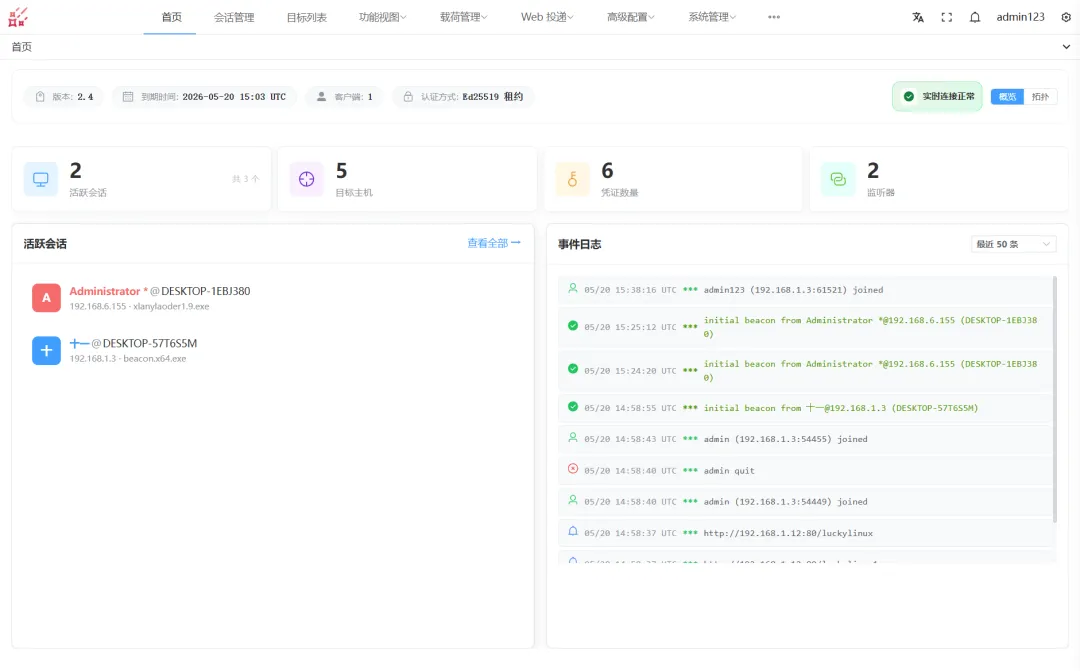
Task: Expand the 系统管理 dropdown menu
Action: point(712,17)
